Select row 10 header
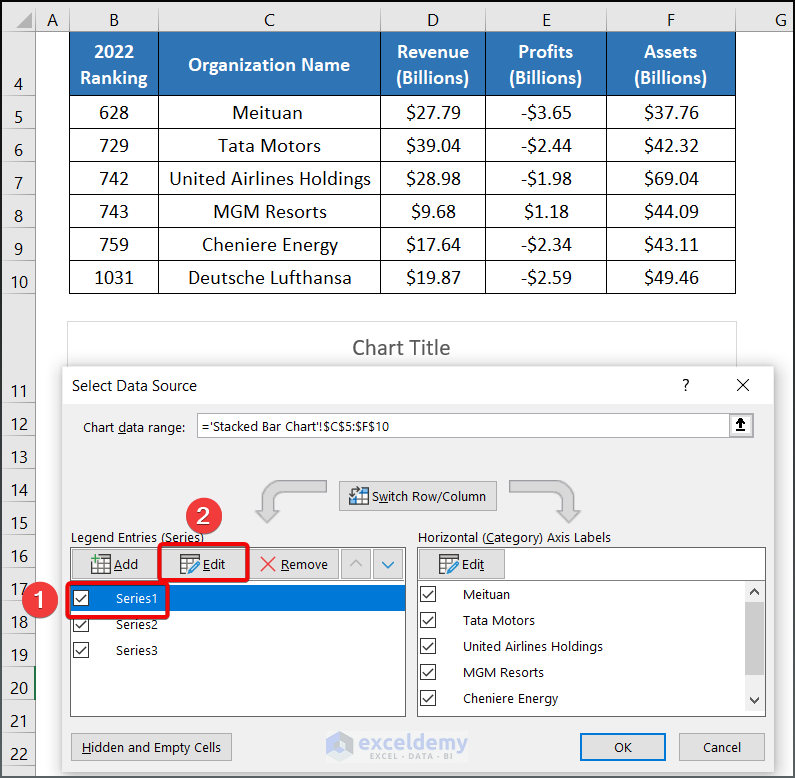 19,277
